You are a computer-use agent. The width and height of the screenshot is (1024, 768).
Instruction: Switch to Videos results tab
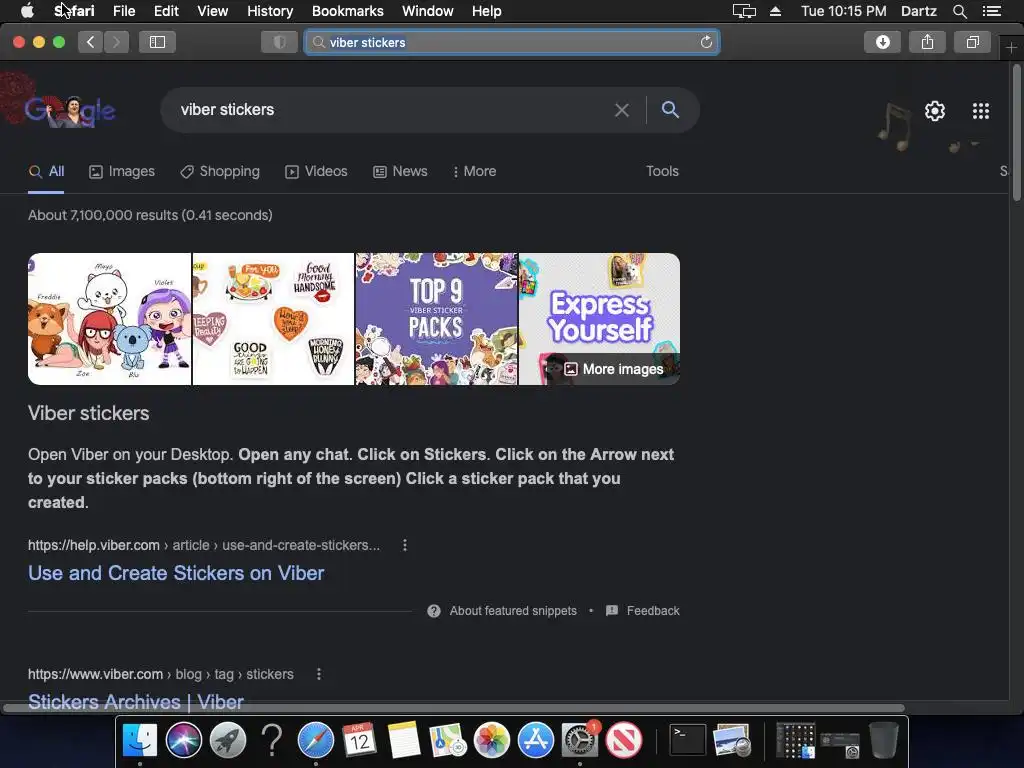[x=316, y=171]
